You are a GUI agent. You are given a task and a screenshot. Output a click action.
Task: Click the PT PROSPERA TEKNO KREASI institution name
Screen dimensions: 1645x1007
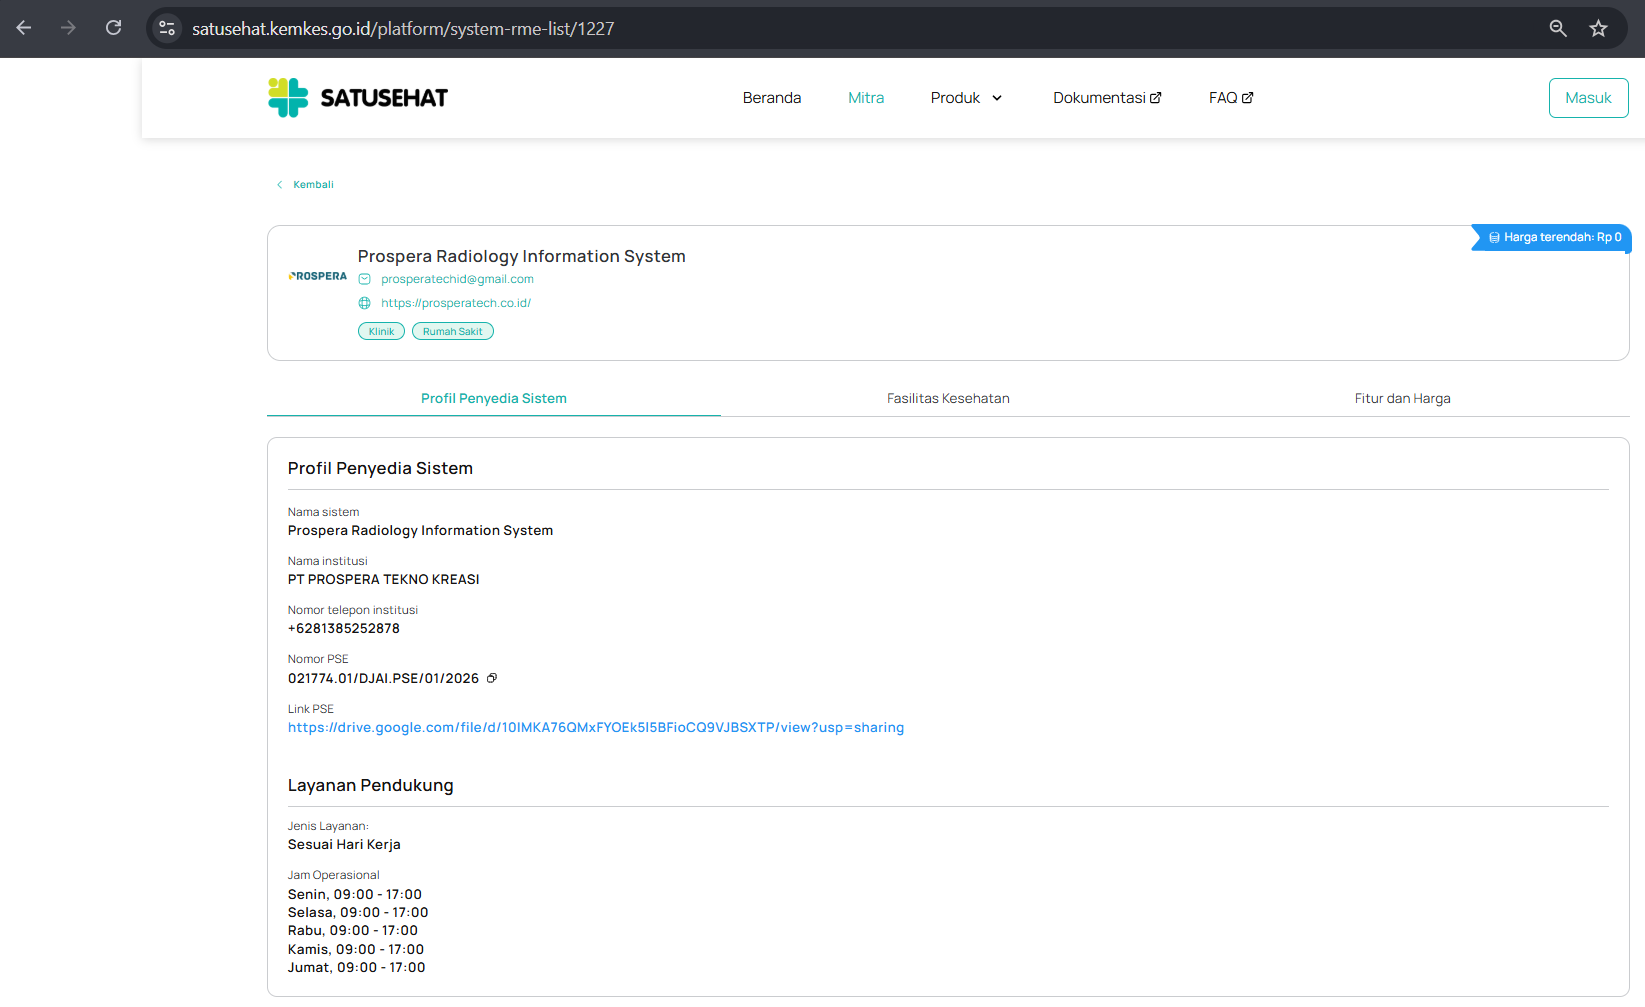click(384, 580)
